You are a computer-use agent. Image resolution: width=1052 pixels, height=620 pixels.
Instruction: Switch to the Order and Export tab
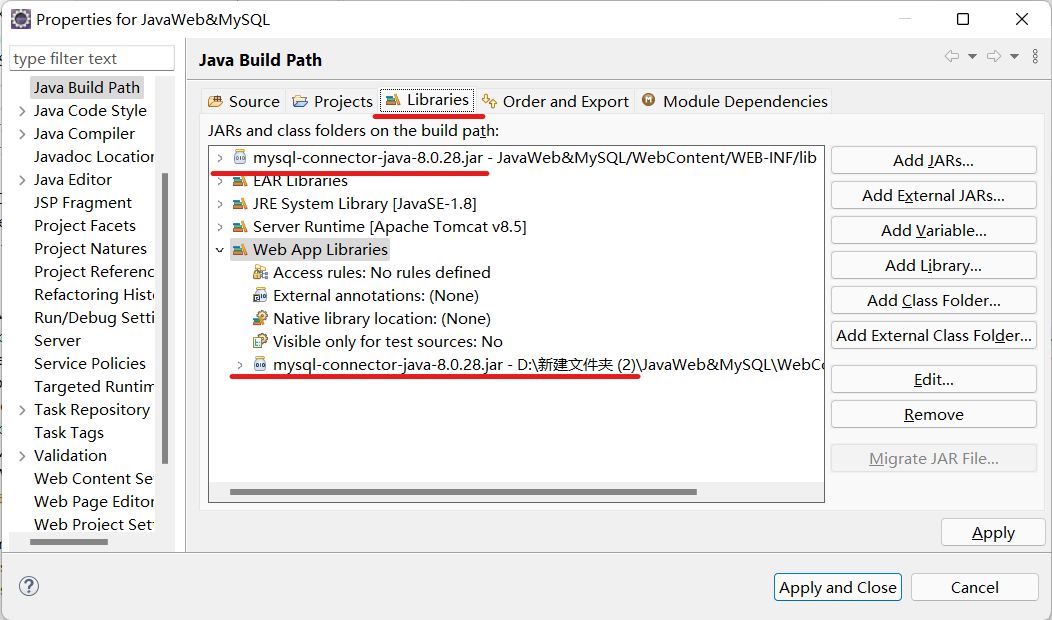[x=555, y=101]
